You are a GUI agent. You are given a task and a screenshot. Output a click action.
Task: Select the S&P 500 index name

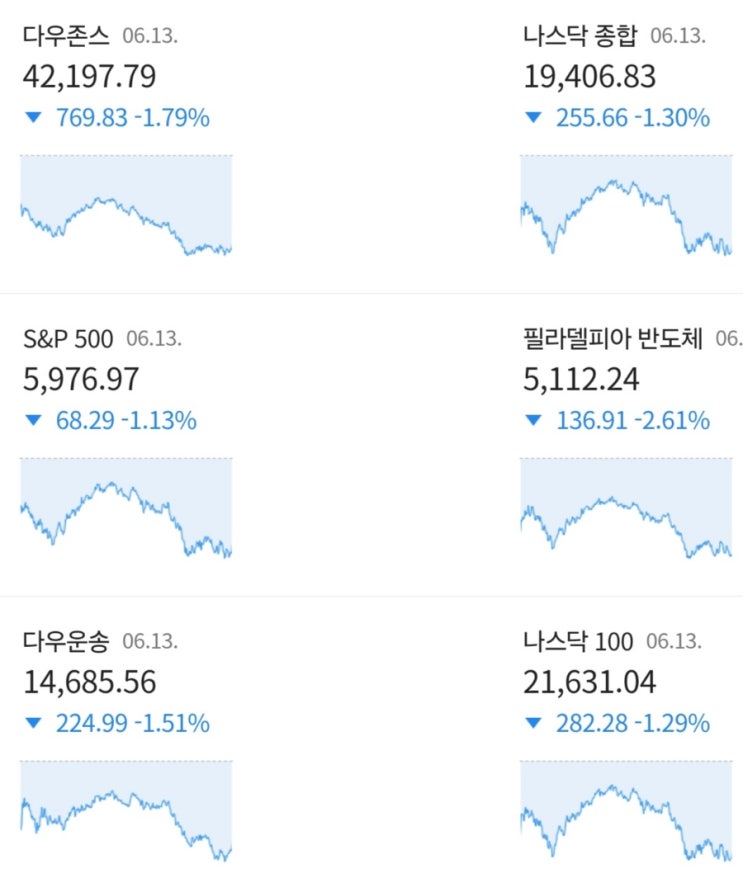coord(68,339)
